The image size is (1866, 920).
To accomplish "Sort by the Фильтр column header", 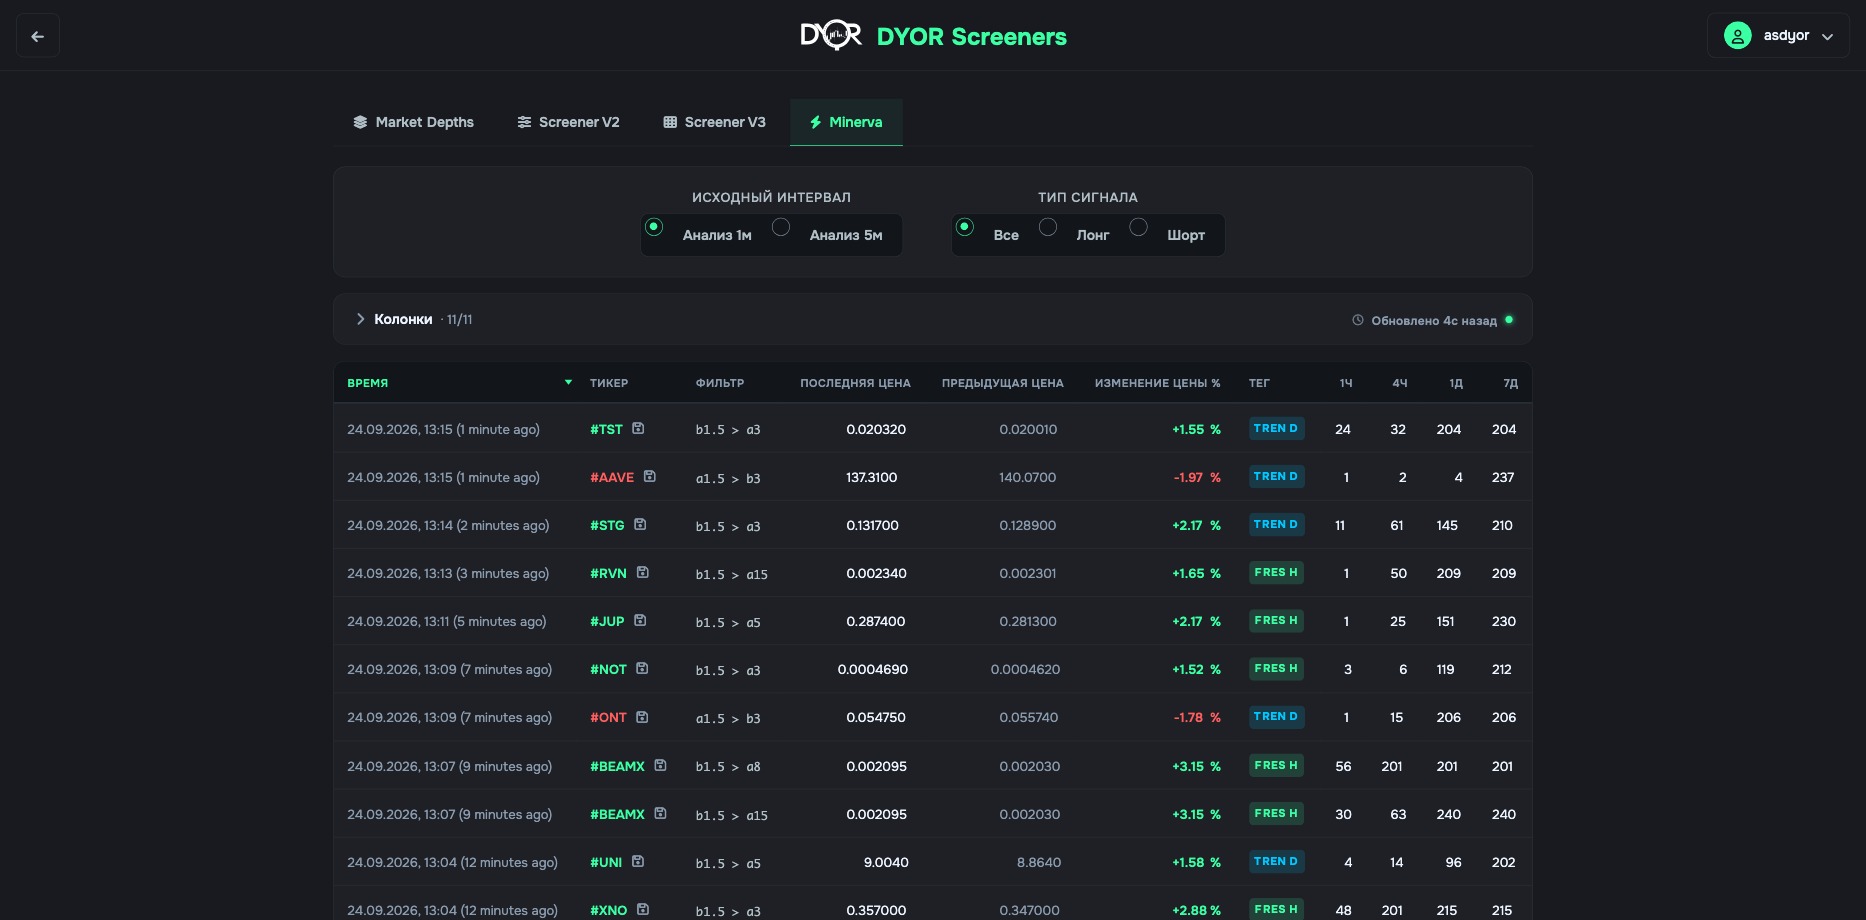I will coord(720,383).
